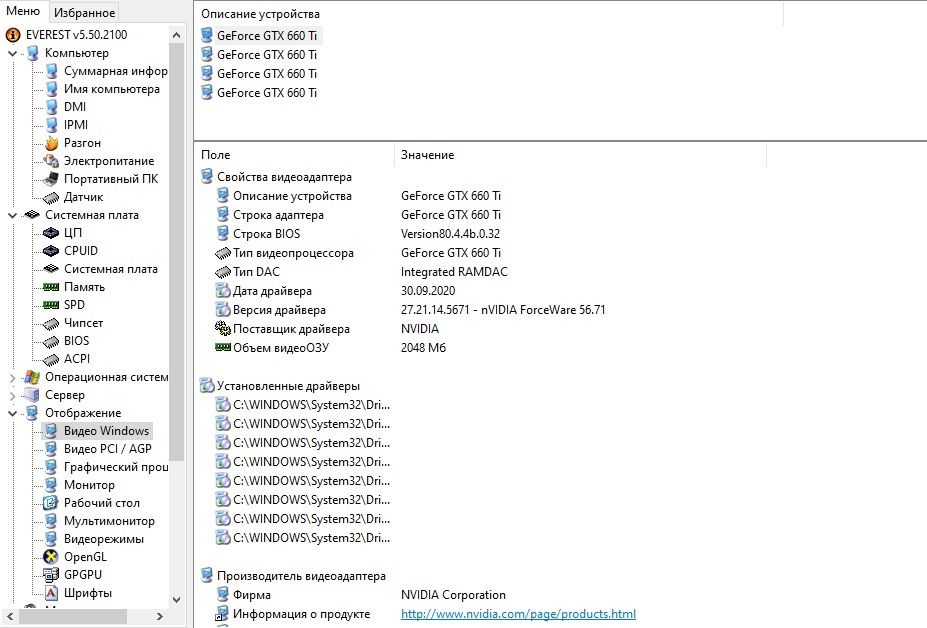
Task: Click the Чипсет chip icon
Action: 51,323
